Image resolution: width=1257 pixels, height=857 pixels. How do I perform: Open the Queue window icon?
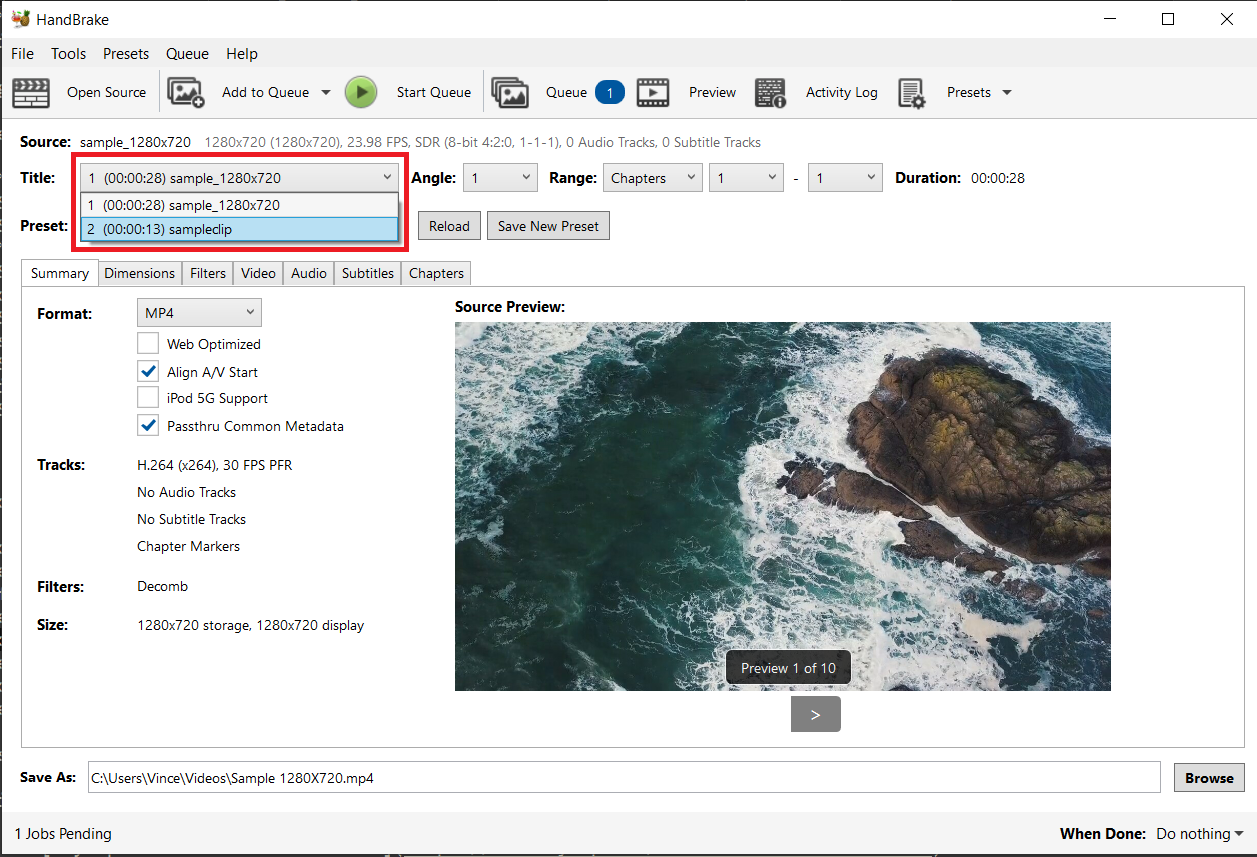510,92
